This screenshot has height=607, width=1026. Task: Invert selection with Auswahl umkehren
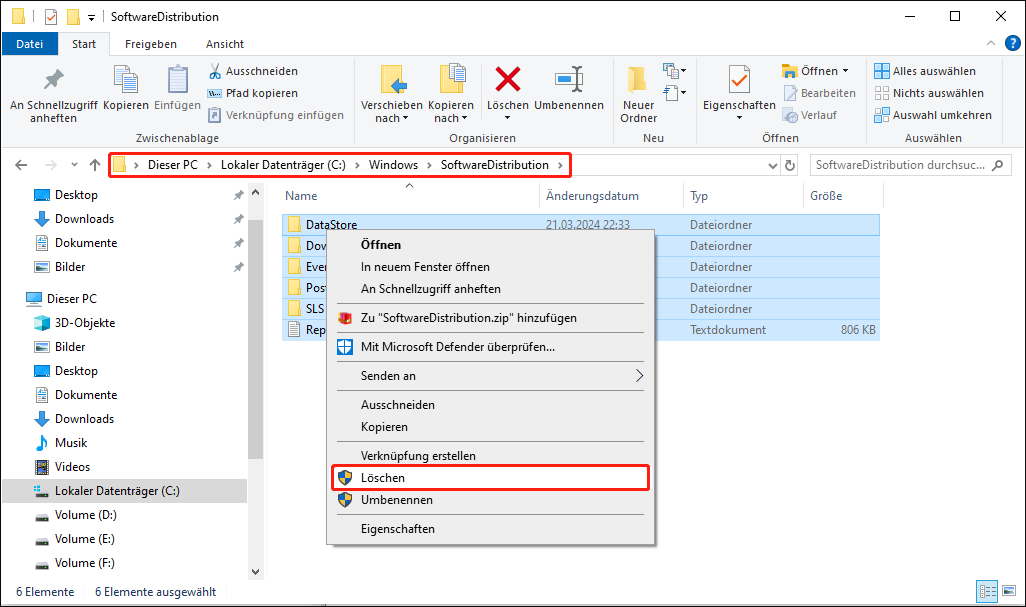(x=933, y=115)
